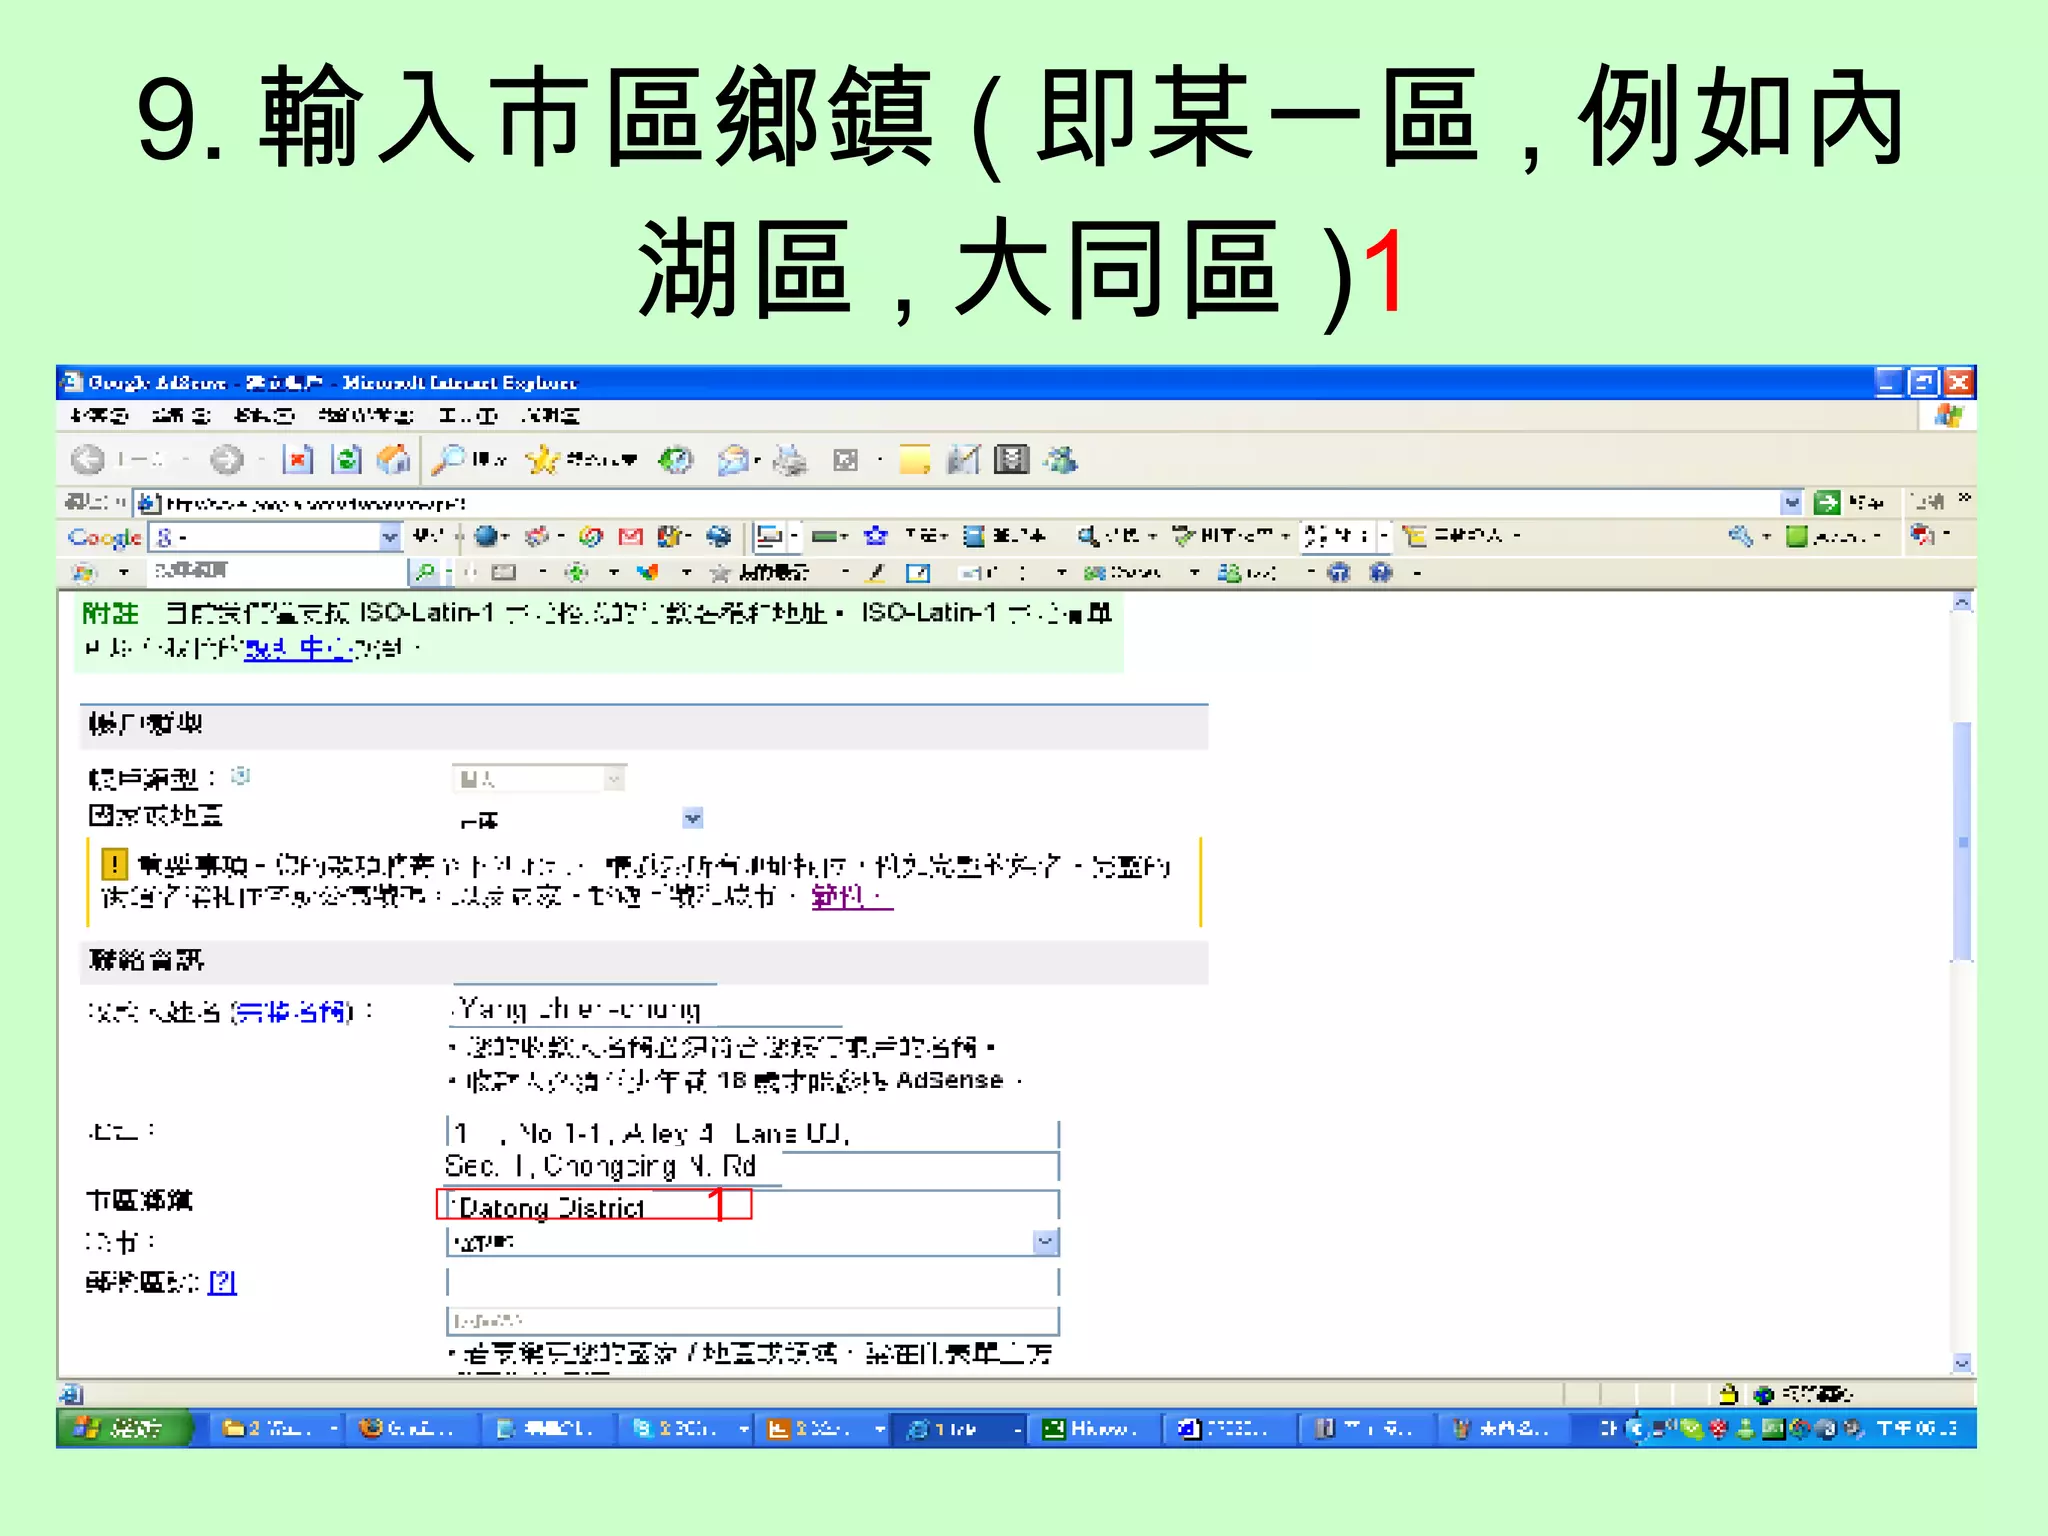Screen dimensions: 2048x1536
Task: Open the first menu in IE menu bar
Action: coord(99,415)
